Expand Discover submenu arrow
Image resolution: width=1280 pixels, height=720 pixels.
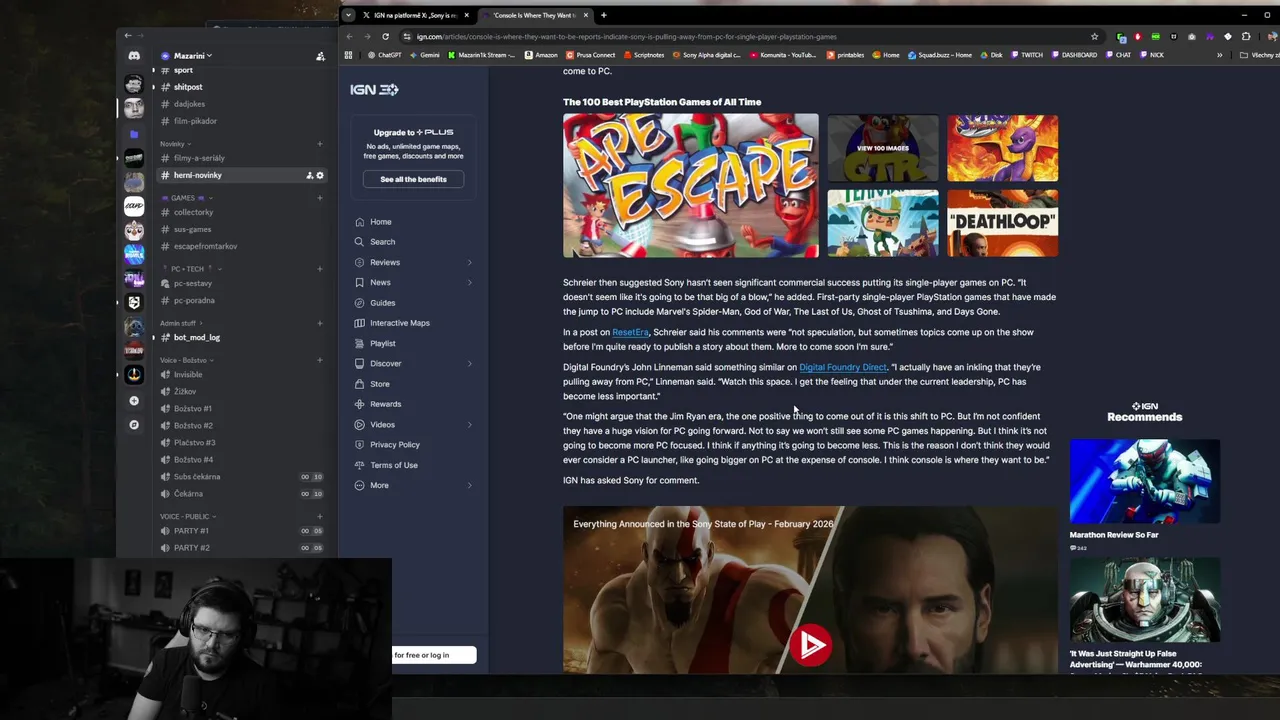click(x=470, y=363)
